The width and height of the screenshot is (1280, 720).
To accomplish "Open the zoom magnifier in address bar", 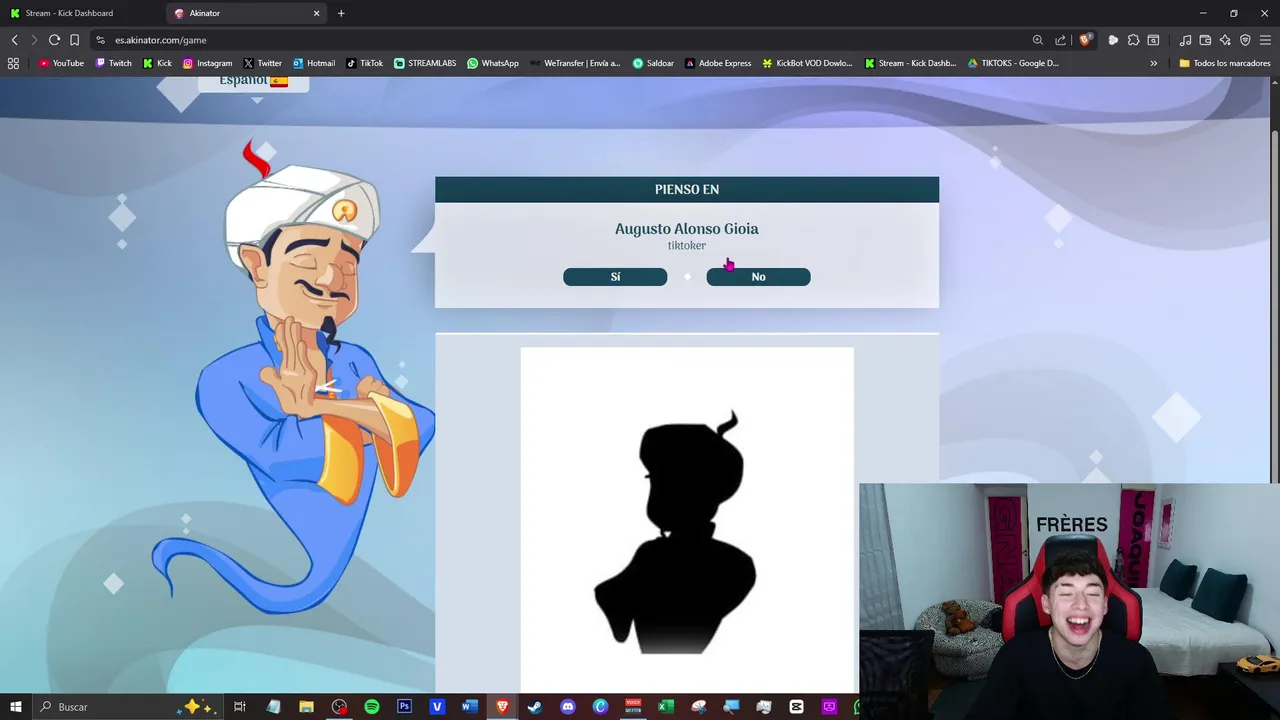I will point(1037,40).
